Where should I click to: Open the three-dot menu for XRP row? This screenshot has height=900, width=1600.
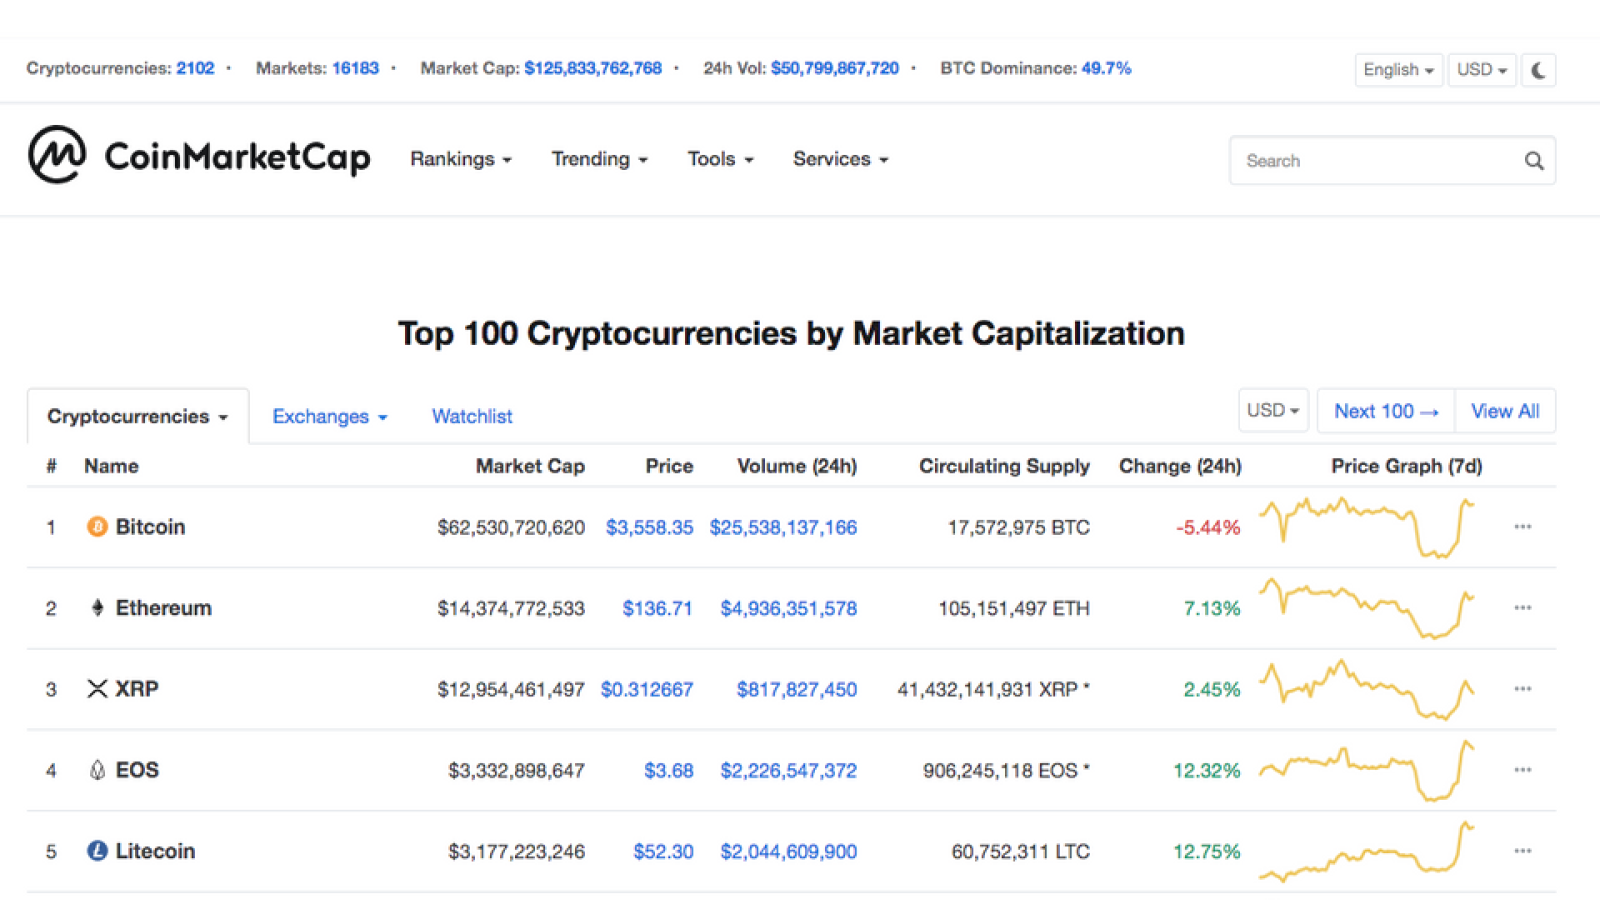click(x=1523, y=689)
